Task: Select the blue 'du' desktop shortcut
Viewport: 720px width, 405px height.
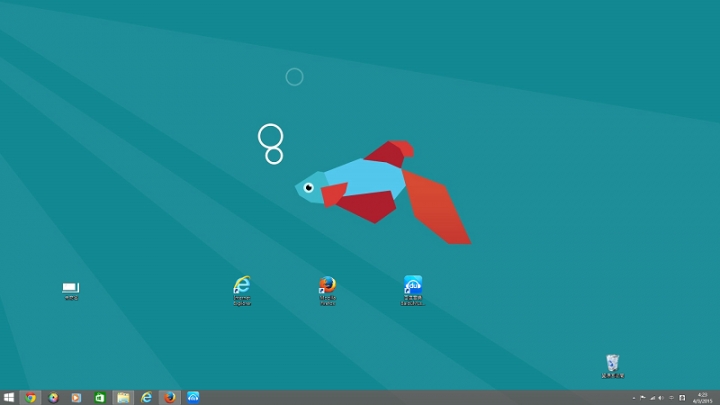Action: point(413,290)
